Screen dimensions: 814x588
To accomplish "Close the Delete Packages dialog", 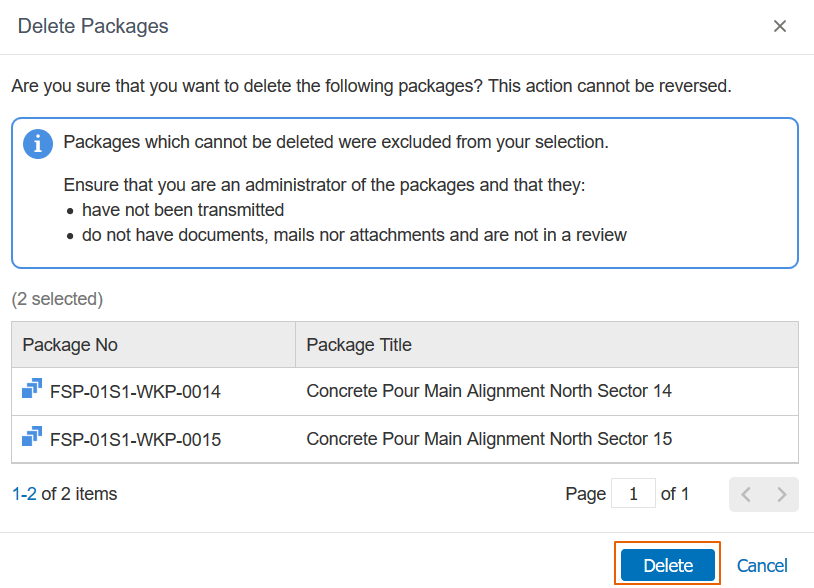I will [780, 27].
